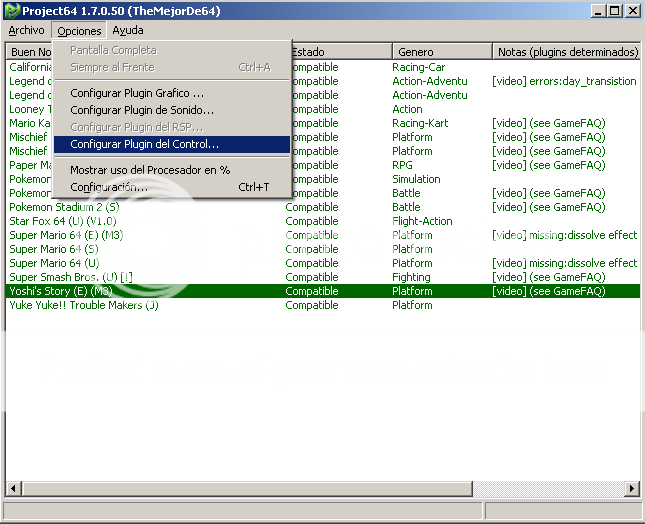645x524 pixels.
Task: Click the Action genre cell for Looney row
Action: (x=407, y=109)
